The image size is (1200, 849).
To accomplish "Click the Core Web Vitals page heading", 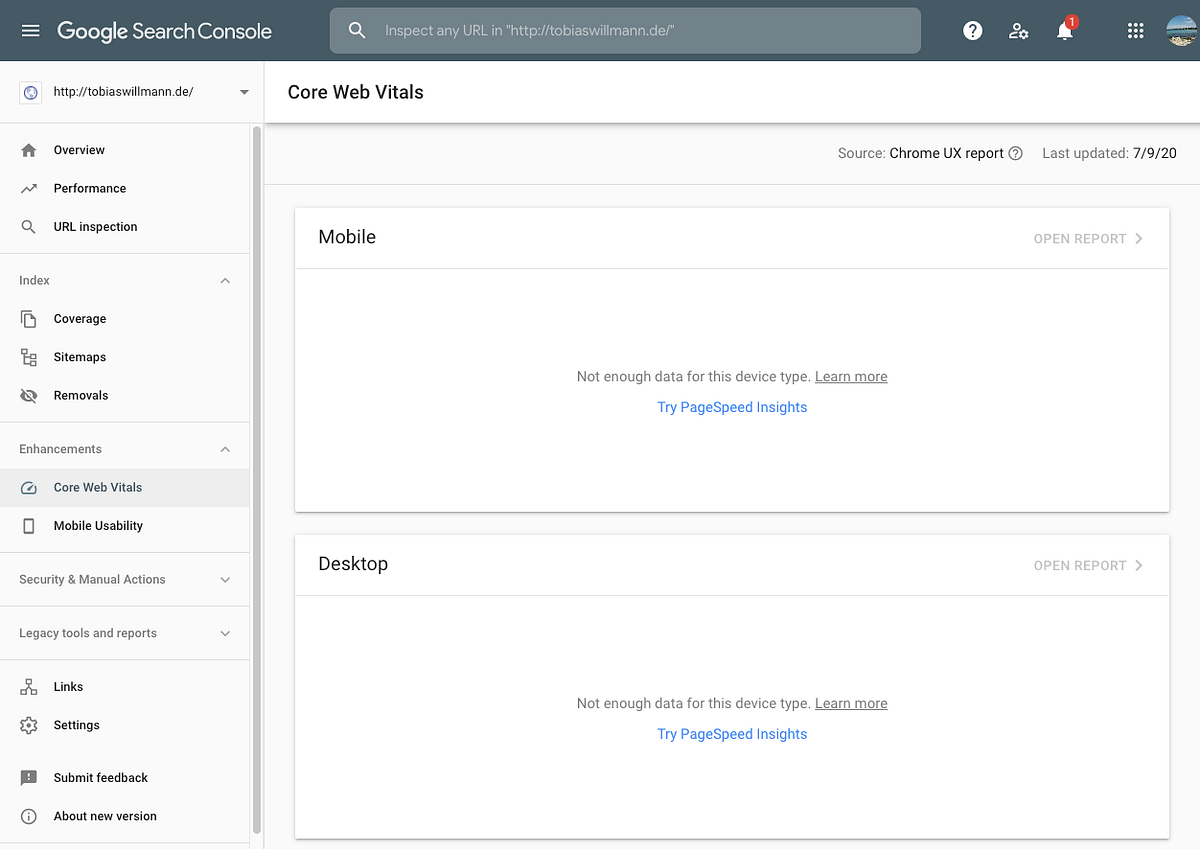I will pyautogui.click(x=356, y=92).
